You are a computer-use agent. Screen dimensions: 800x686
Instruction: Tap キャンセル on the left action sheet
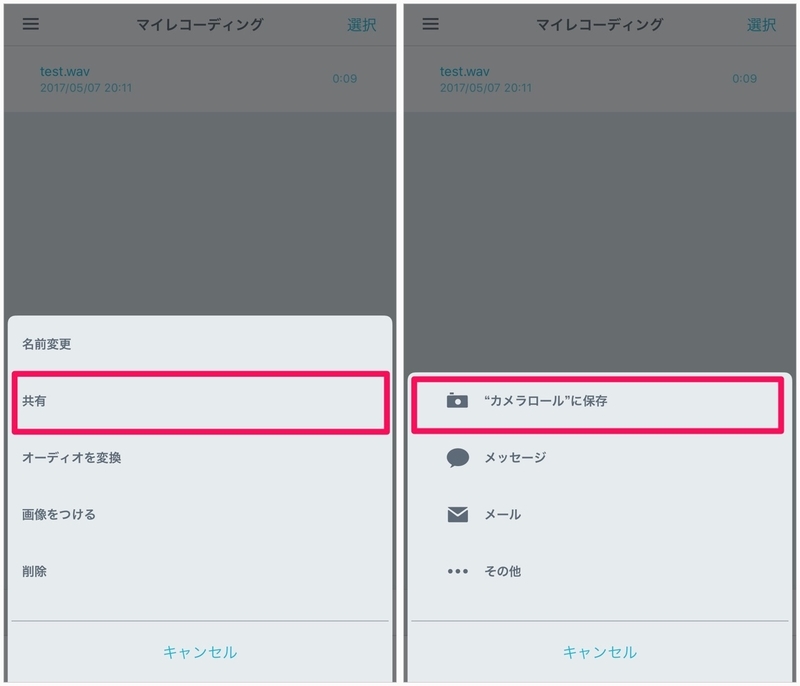pyautogui.click(x=200, y=652)
